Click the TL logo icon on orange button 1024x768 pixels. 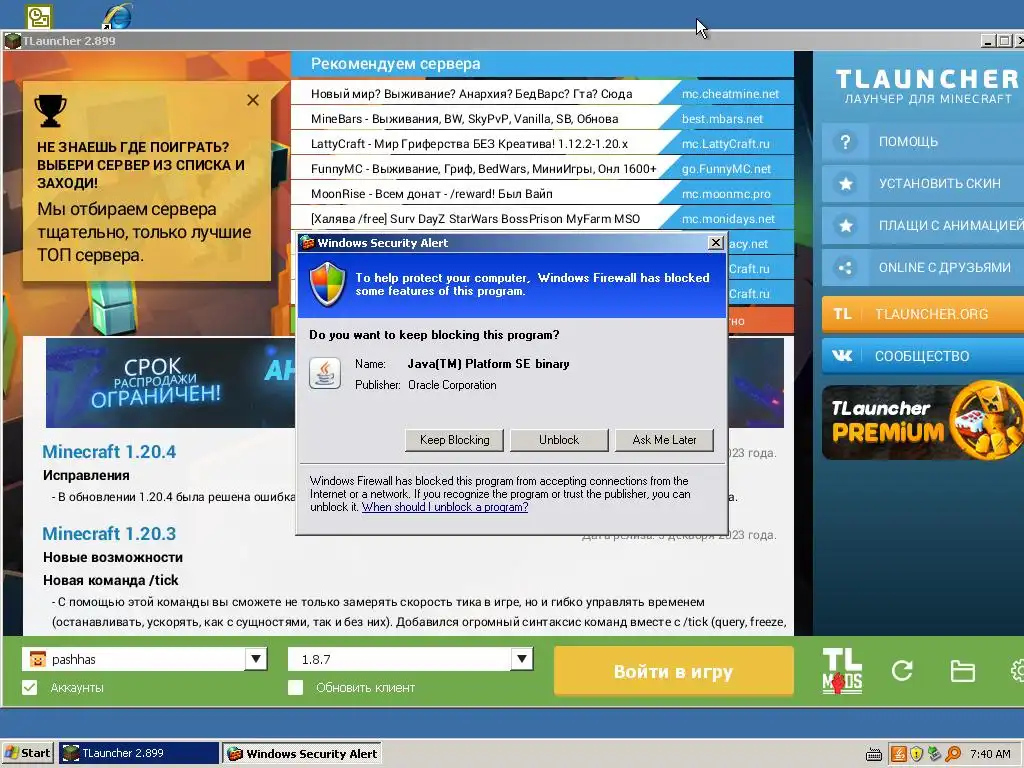tap(842, 314)
